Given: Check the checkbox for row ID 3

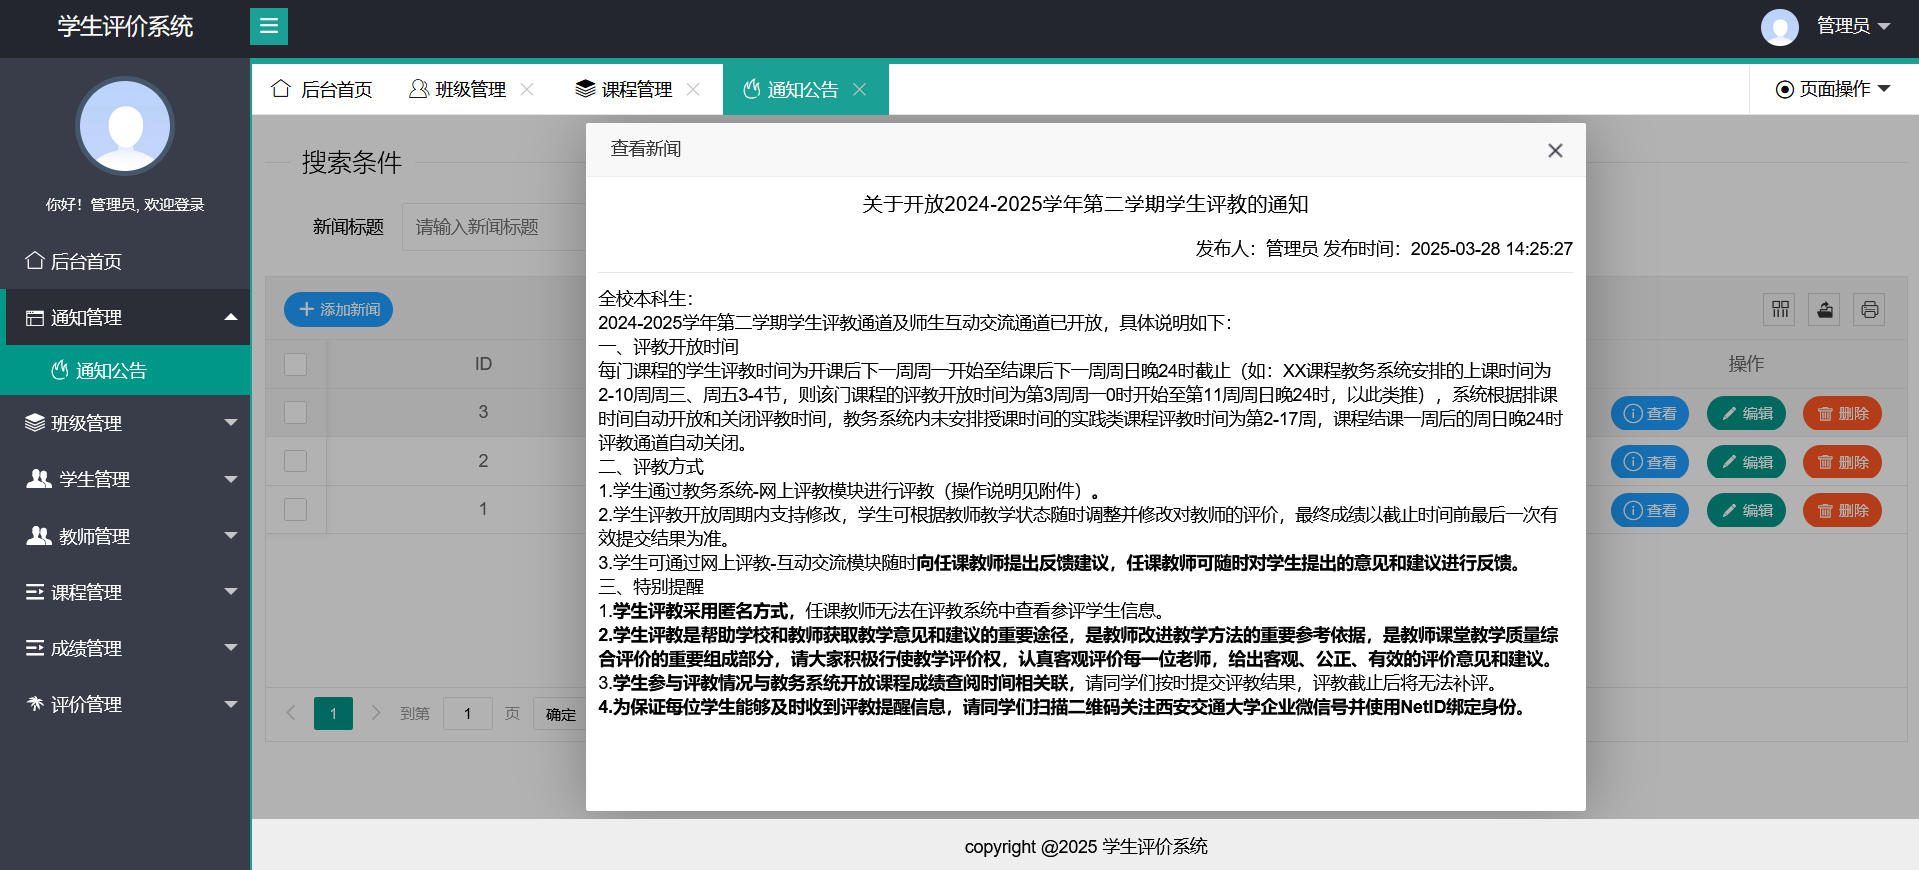Looking at the screenshot, I should pos(296,412).
